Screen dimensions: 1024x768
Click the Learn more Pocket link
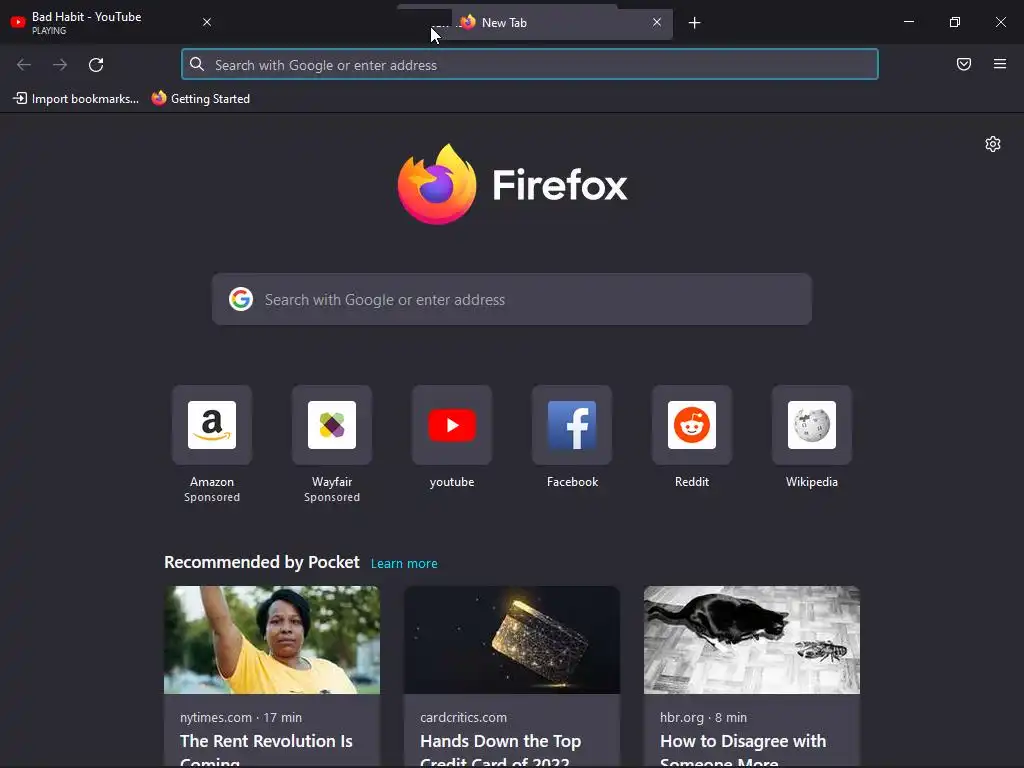[404, 564]
